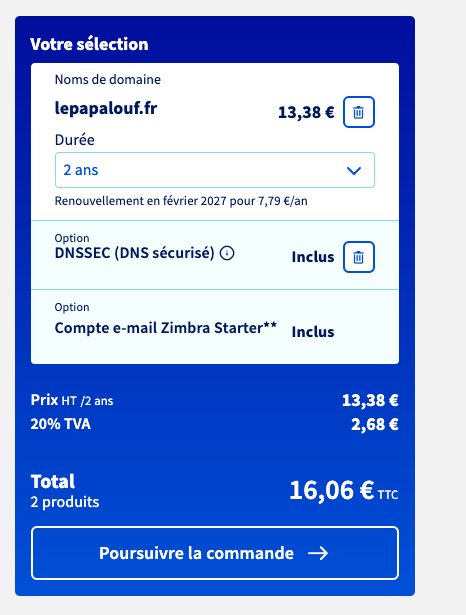Viewport: 466px width, 615px height.
Task: Click the 13,38 € domain price
Action: (x=306, y=113)
